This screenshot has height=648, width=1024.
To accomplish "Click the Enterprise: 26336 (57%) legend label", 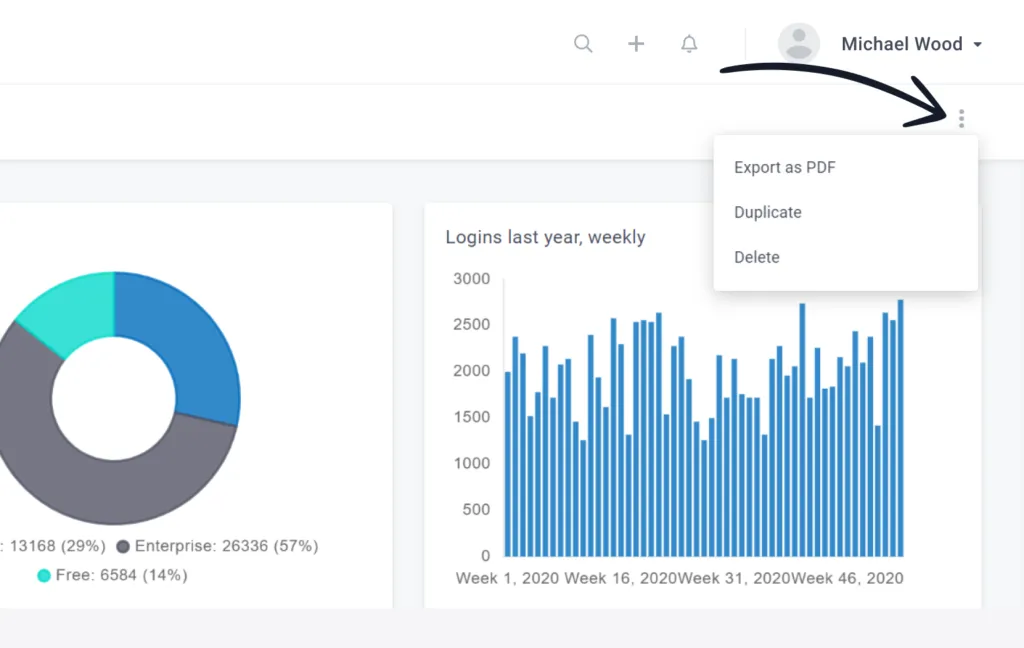I will click(x=227, y=546).
